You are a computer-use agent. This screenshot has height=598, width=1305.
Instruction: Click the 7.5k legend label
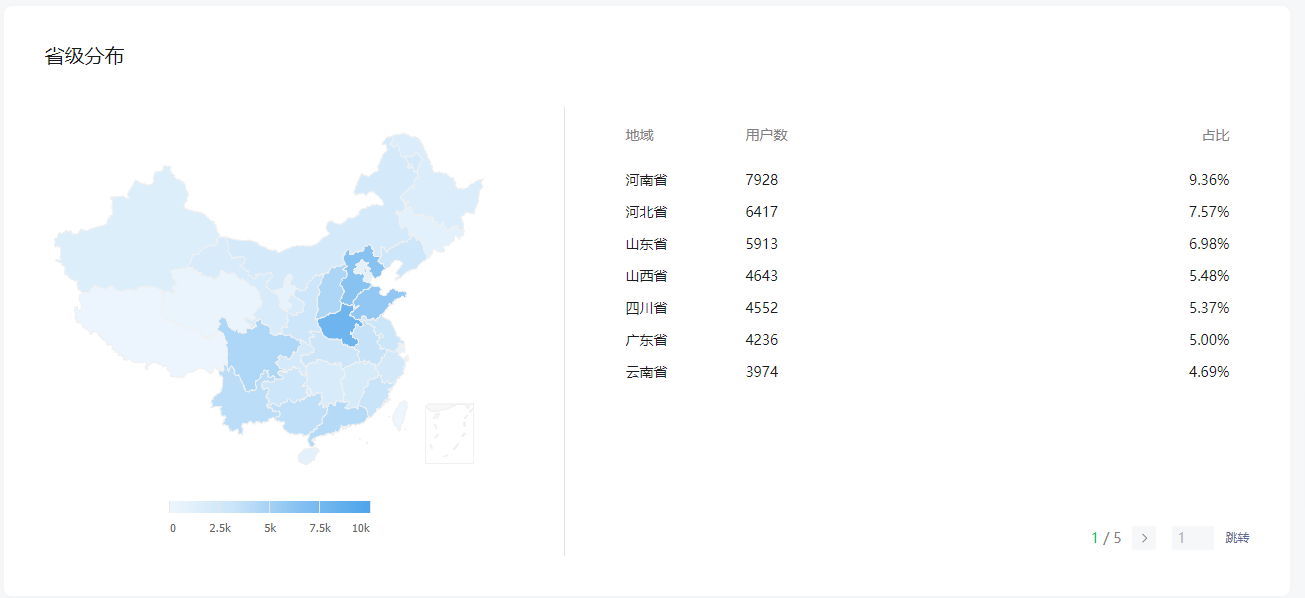320,528
